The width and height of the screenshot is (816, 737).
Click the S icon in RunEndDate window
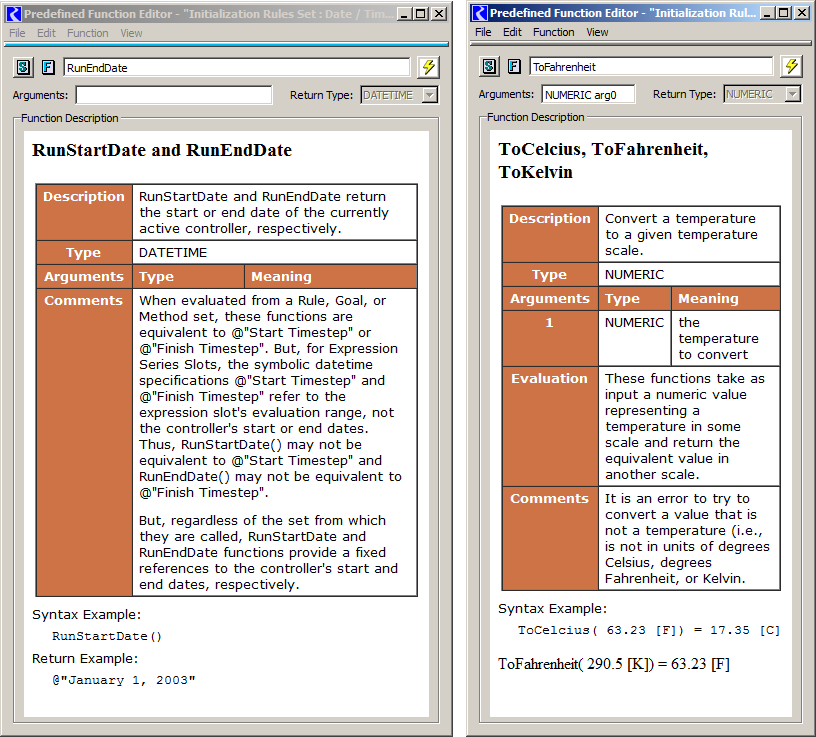23,67
